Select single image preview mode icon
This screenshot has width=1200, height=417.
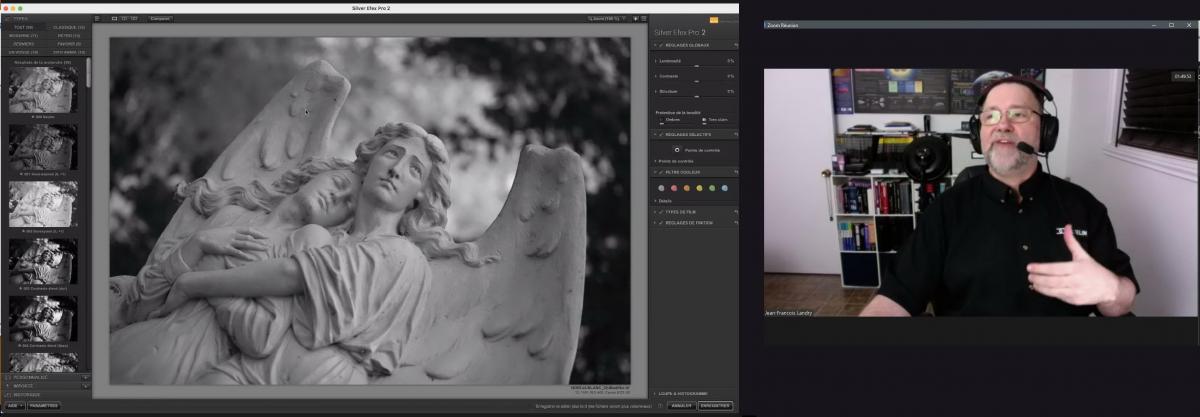(113, 18)
